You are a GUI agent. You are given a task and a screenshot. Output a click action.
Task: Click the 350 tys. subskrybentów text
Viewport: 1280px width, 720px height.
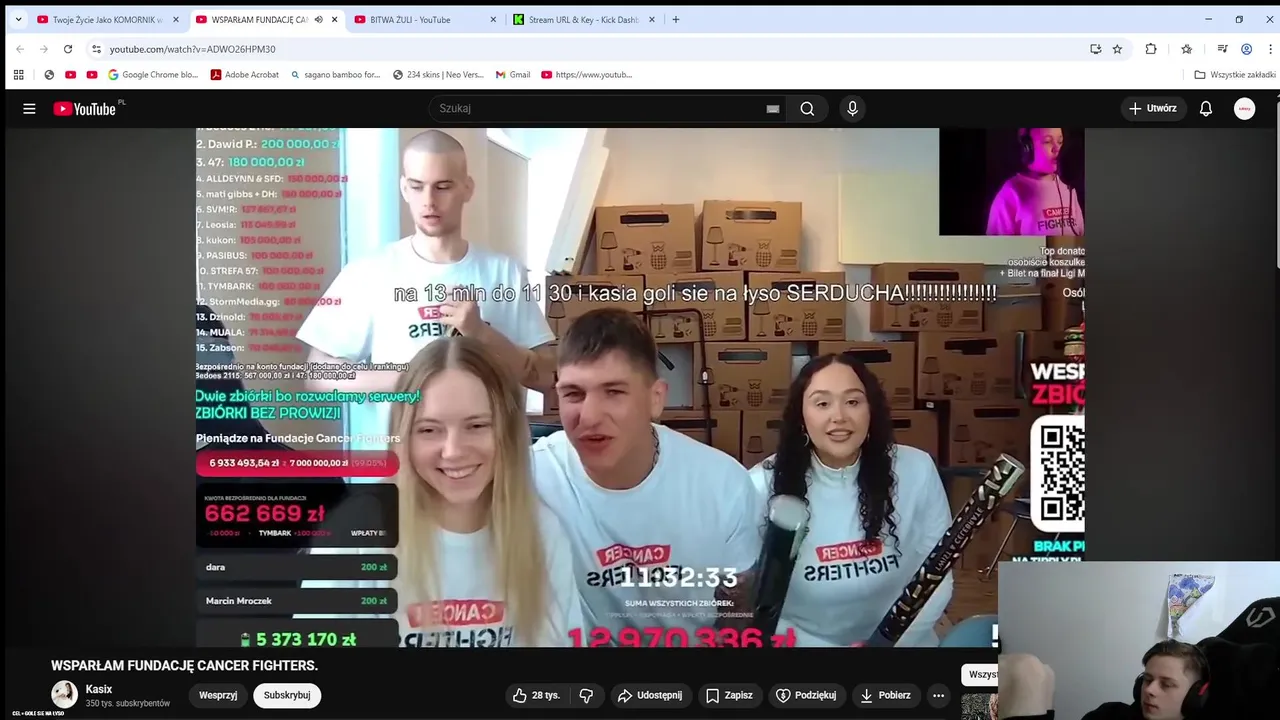point(128,704)
